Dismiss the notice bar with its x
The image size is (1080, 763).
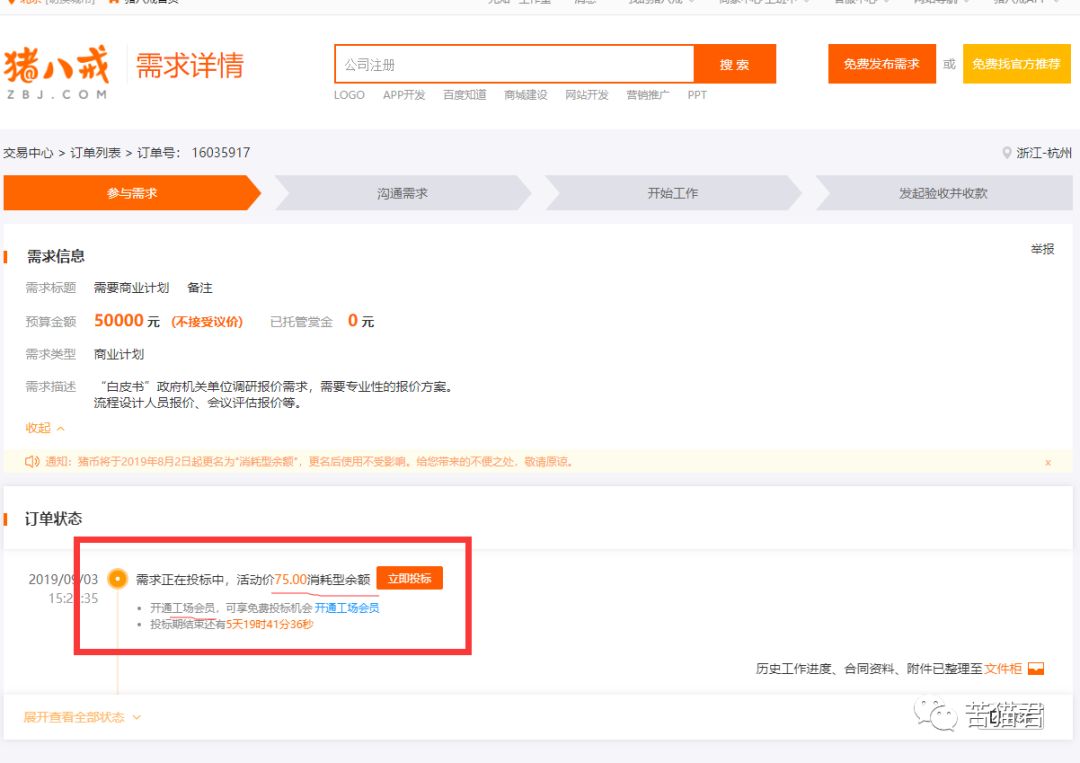[1048, 462]
